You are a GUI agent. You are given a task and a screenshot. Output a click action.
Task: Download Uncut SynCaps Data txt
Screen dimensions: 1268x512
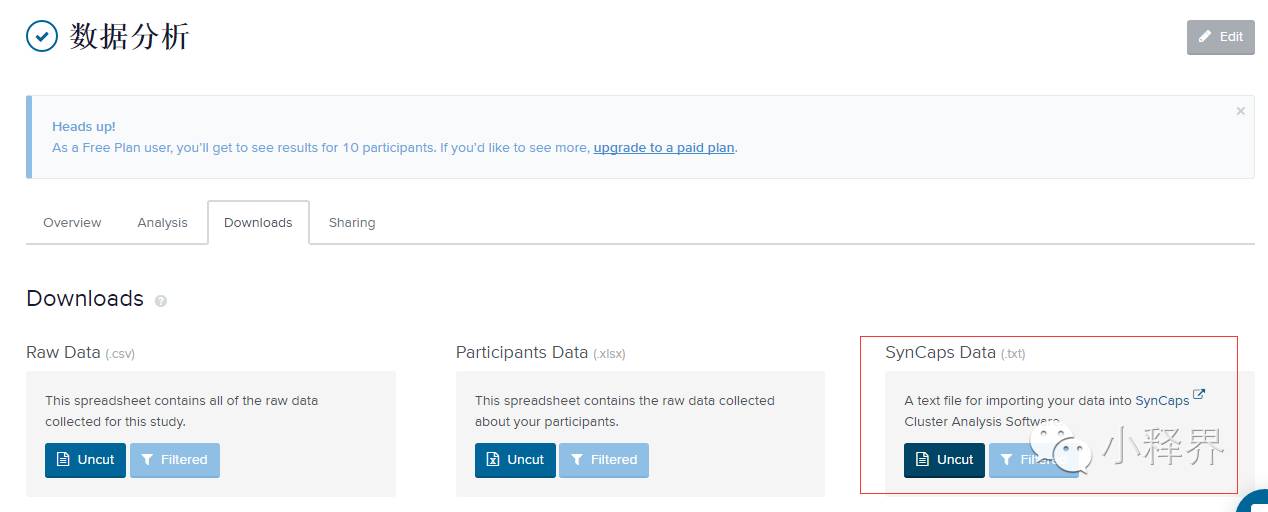pyautogui.click(x=944, y=460)
